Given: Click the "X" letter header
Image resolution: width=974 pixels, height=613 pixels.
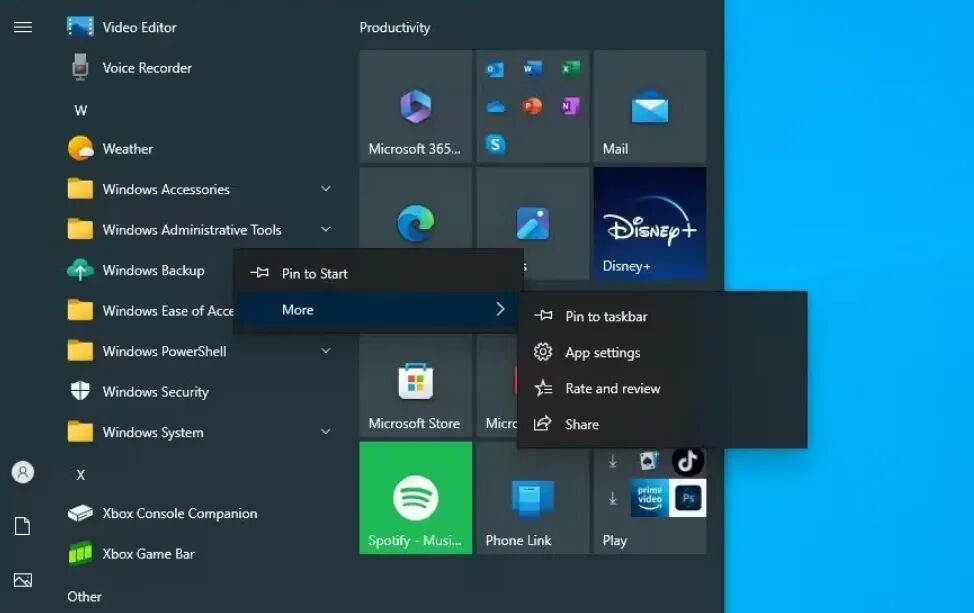Looking at the screenshot, I should (81, 475).
